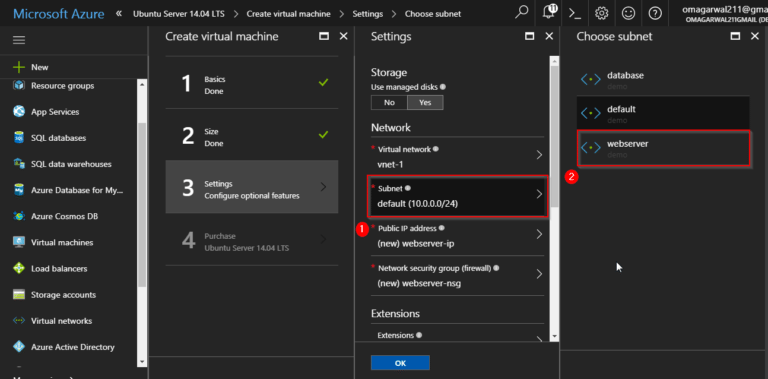This screenshot has width=768, height=379.
Task: Set Use managed disks to Yes
Action: 425,103
